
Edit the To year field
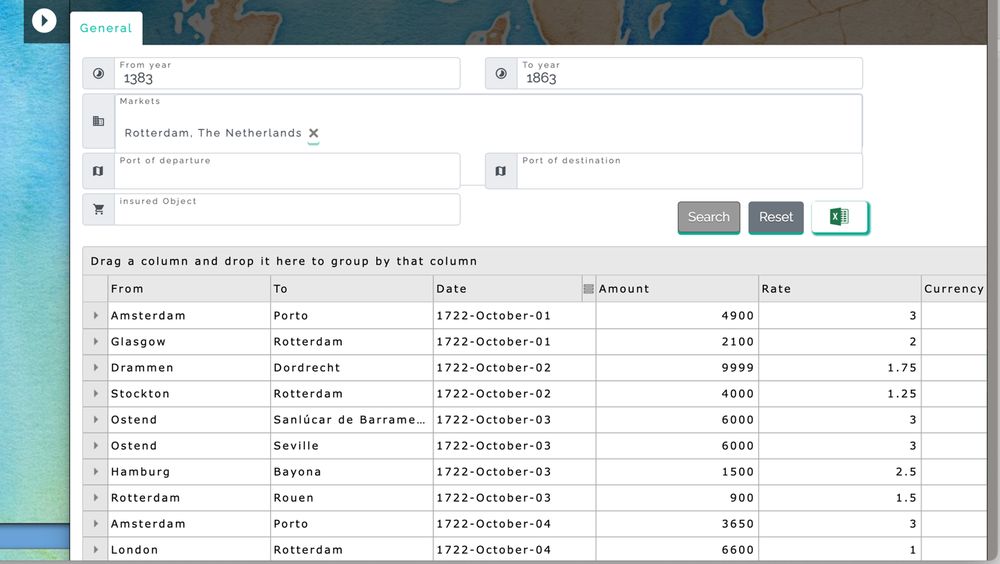689,73
